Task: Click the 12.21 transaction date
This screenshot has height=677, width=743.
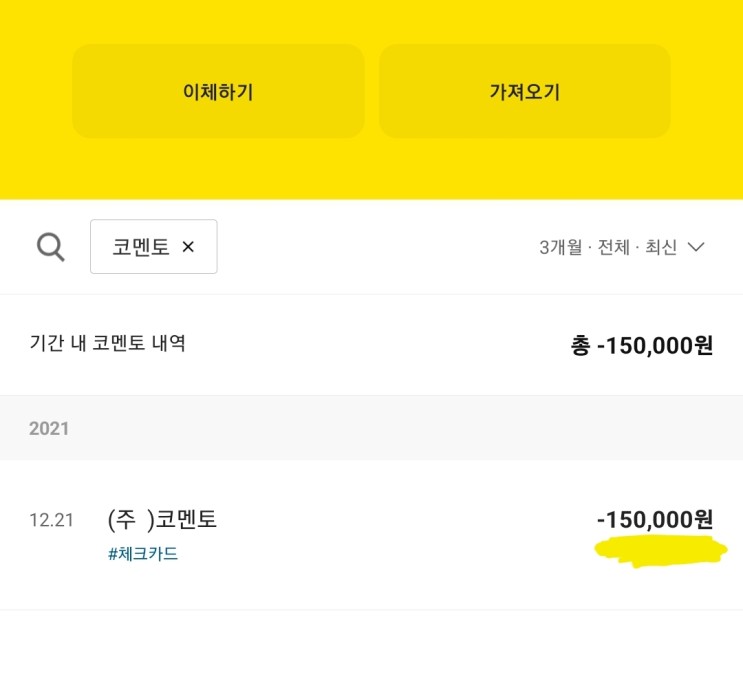Action: click(x=51, y=521)
